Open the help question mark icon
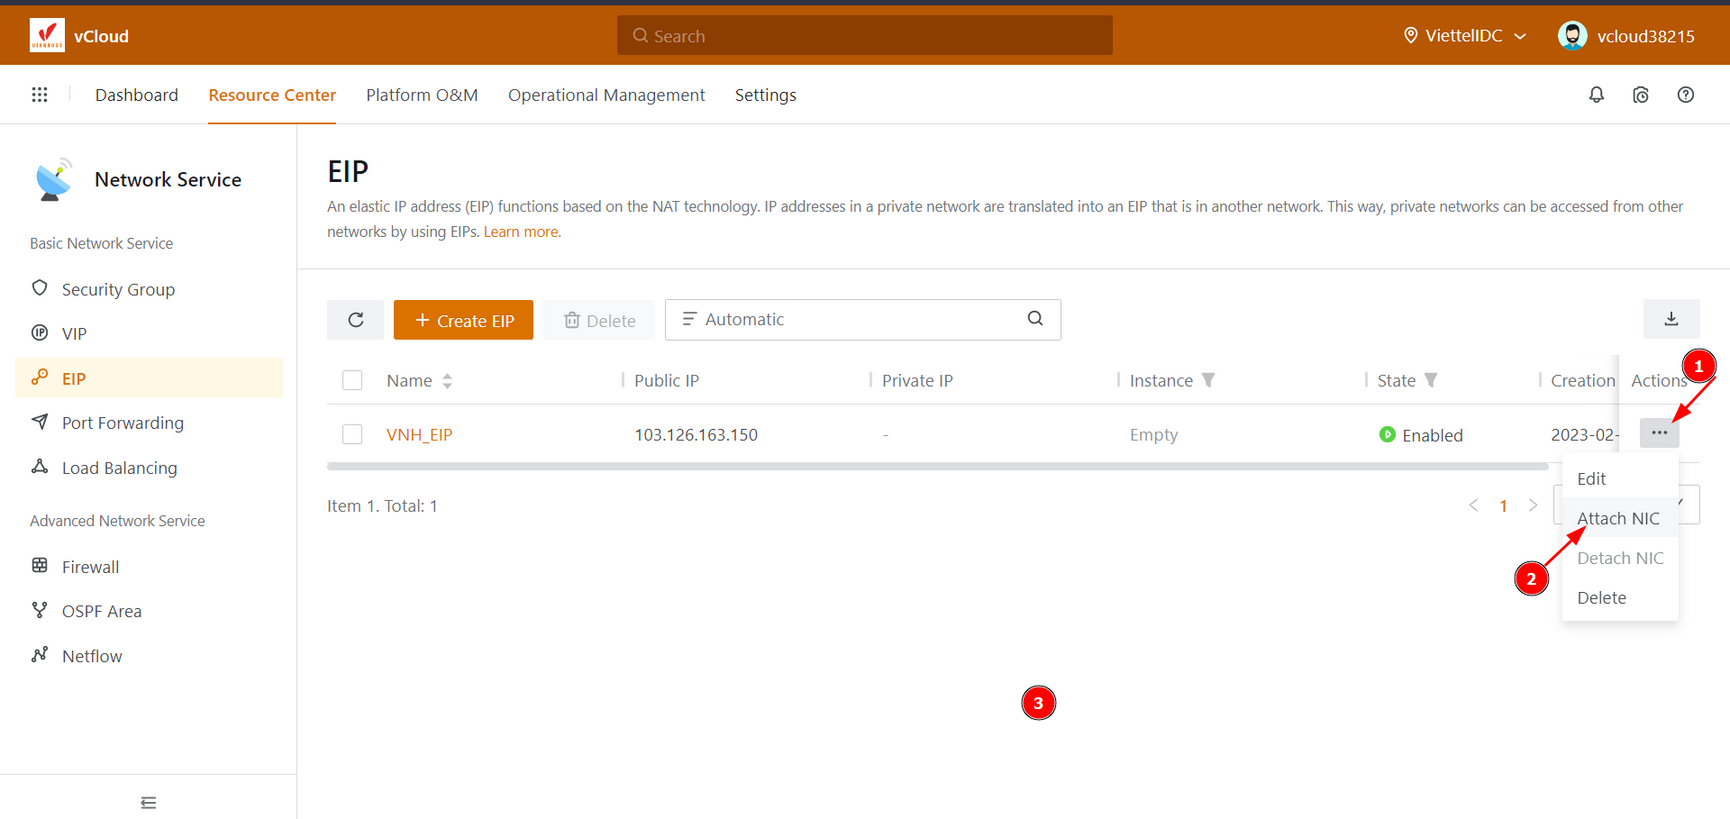 pyautogui.click(x=1685, y=95)
